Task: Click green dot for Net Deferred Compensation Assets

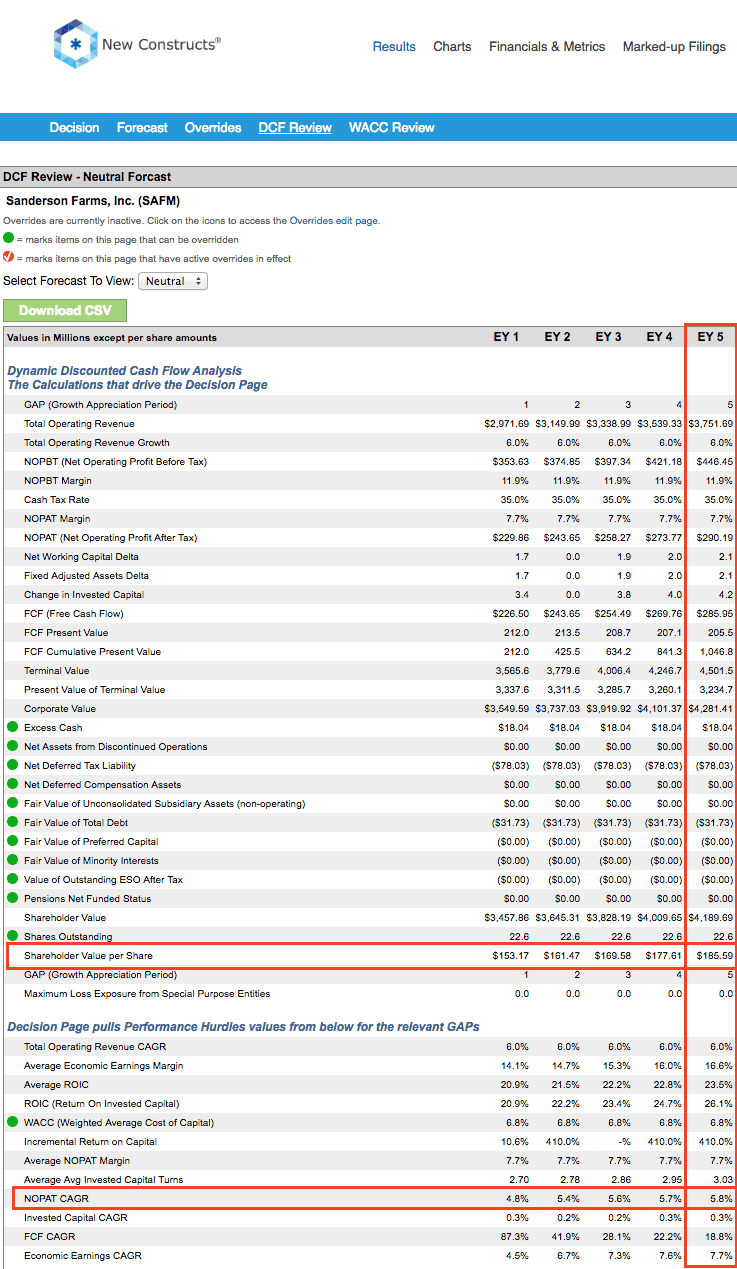Action: (13, 784)
